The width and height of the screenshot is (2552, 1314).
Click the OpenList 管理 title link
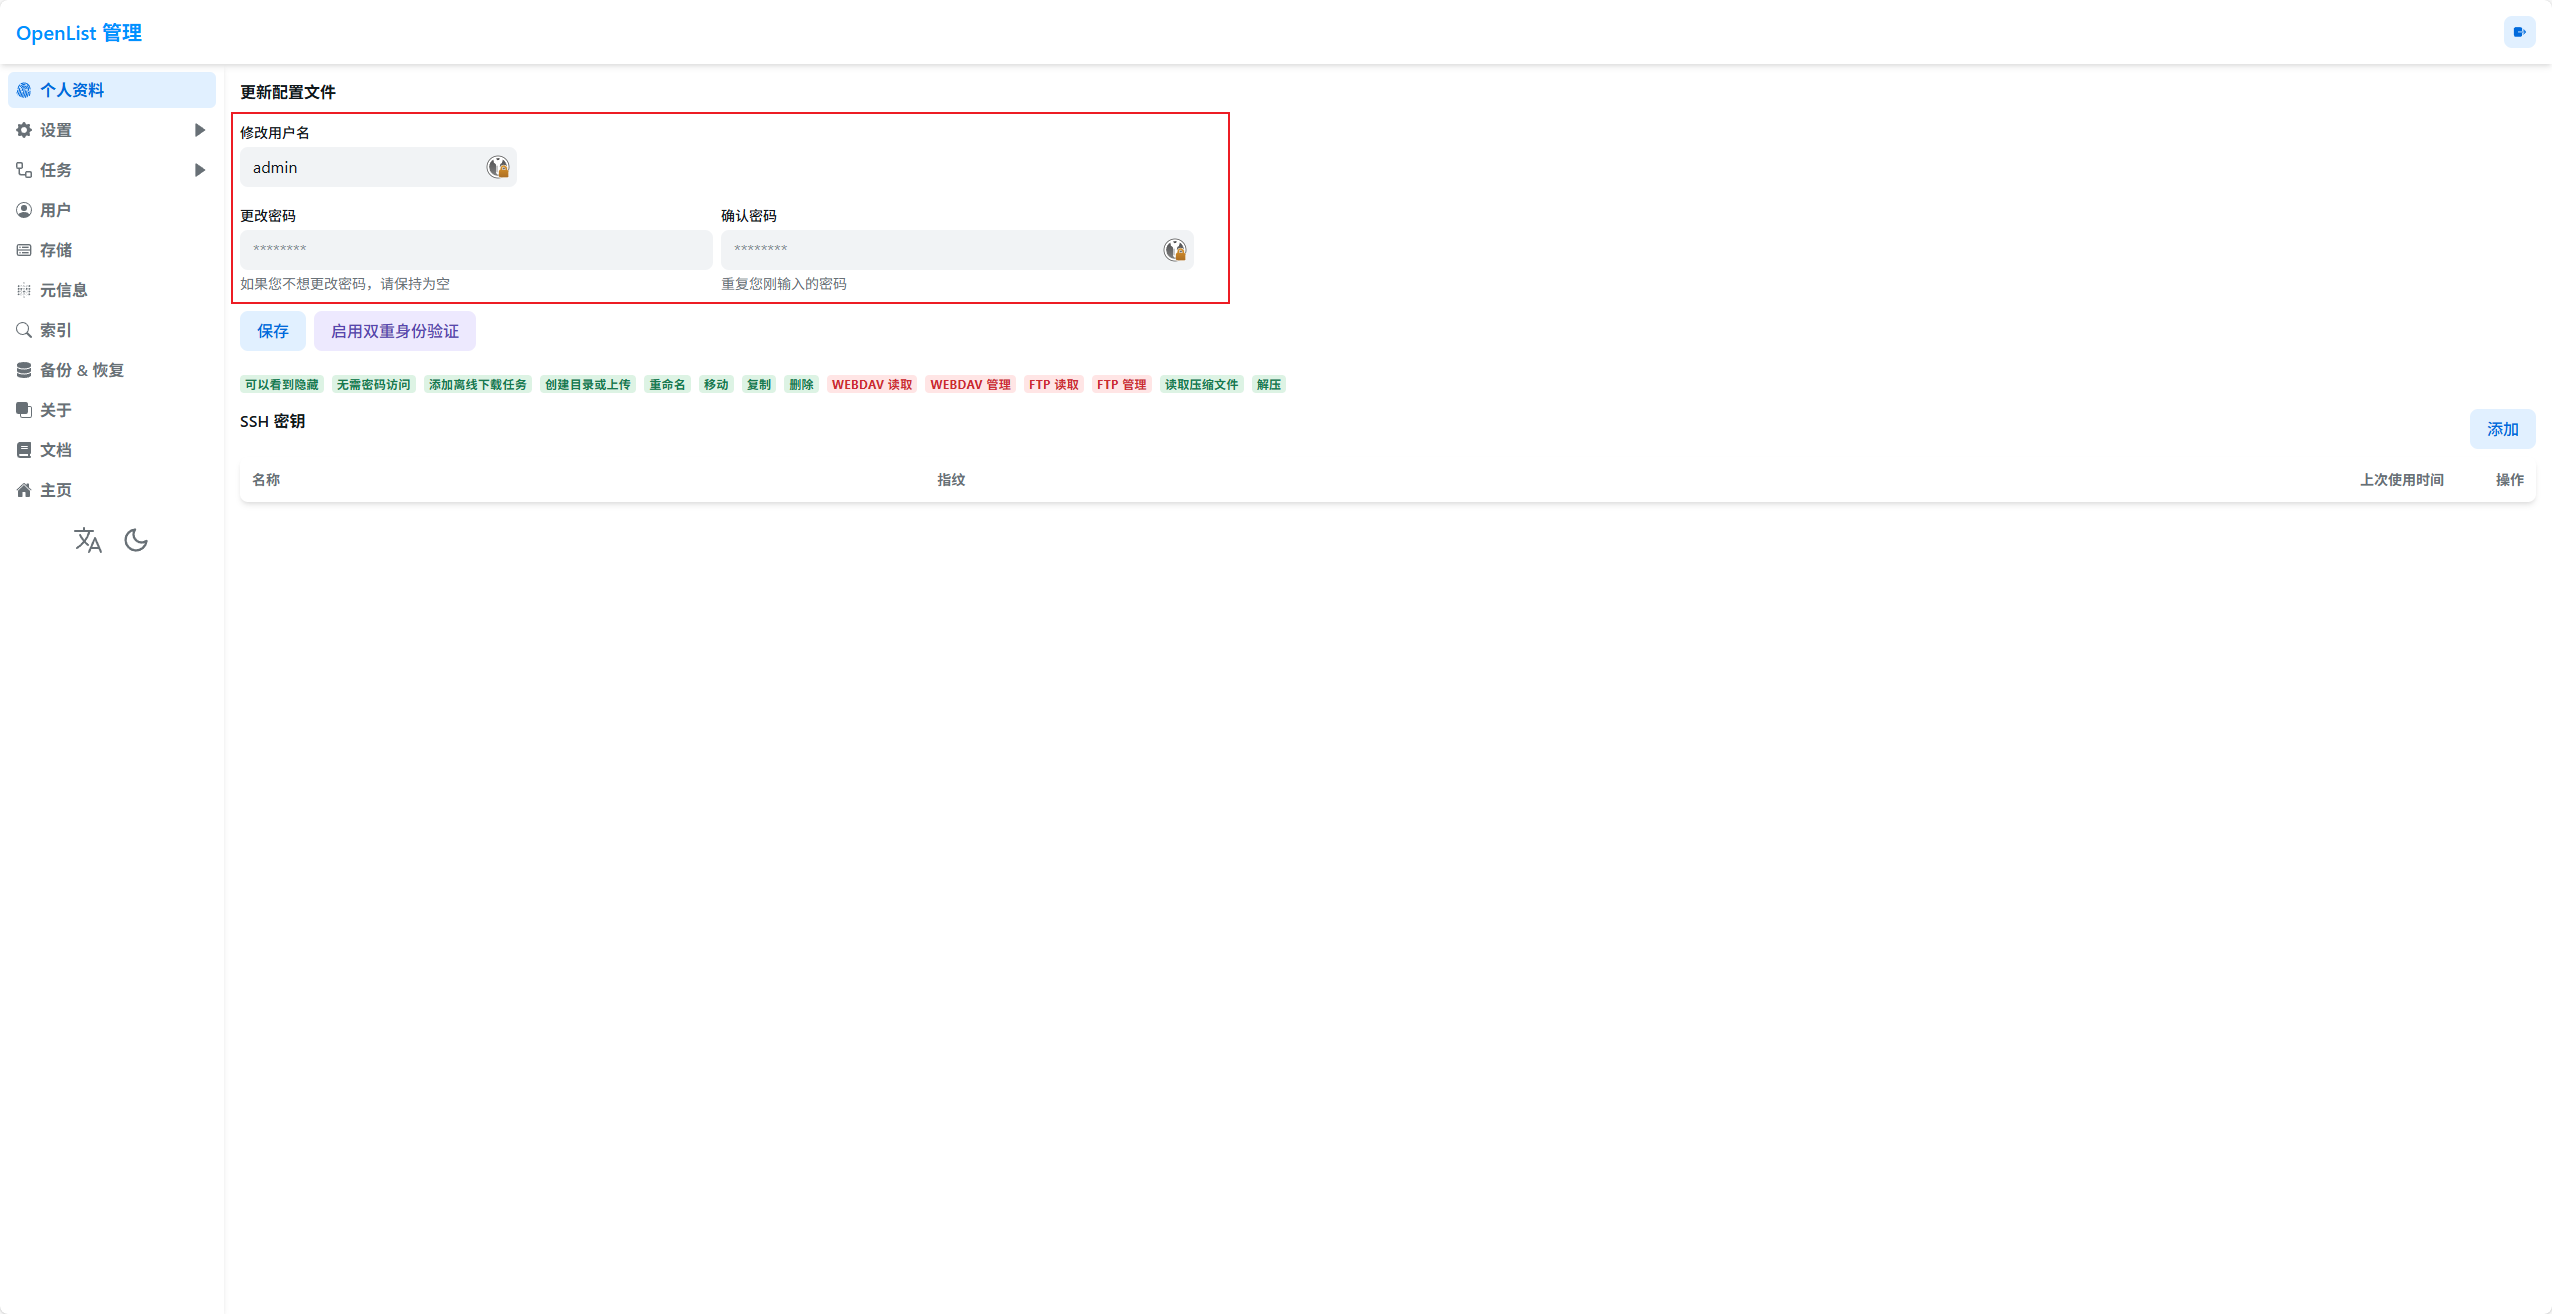79,33
